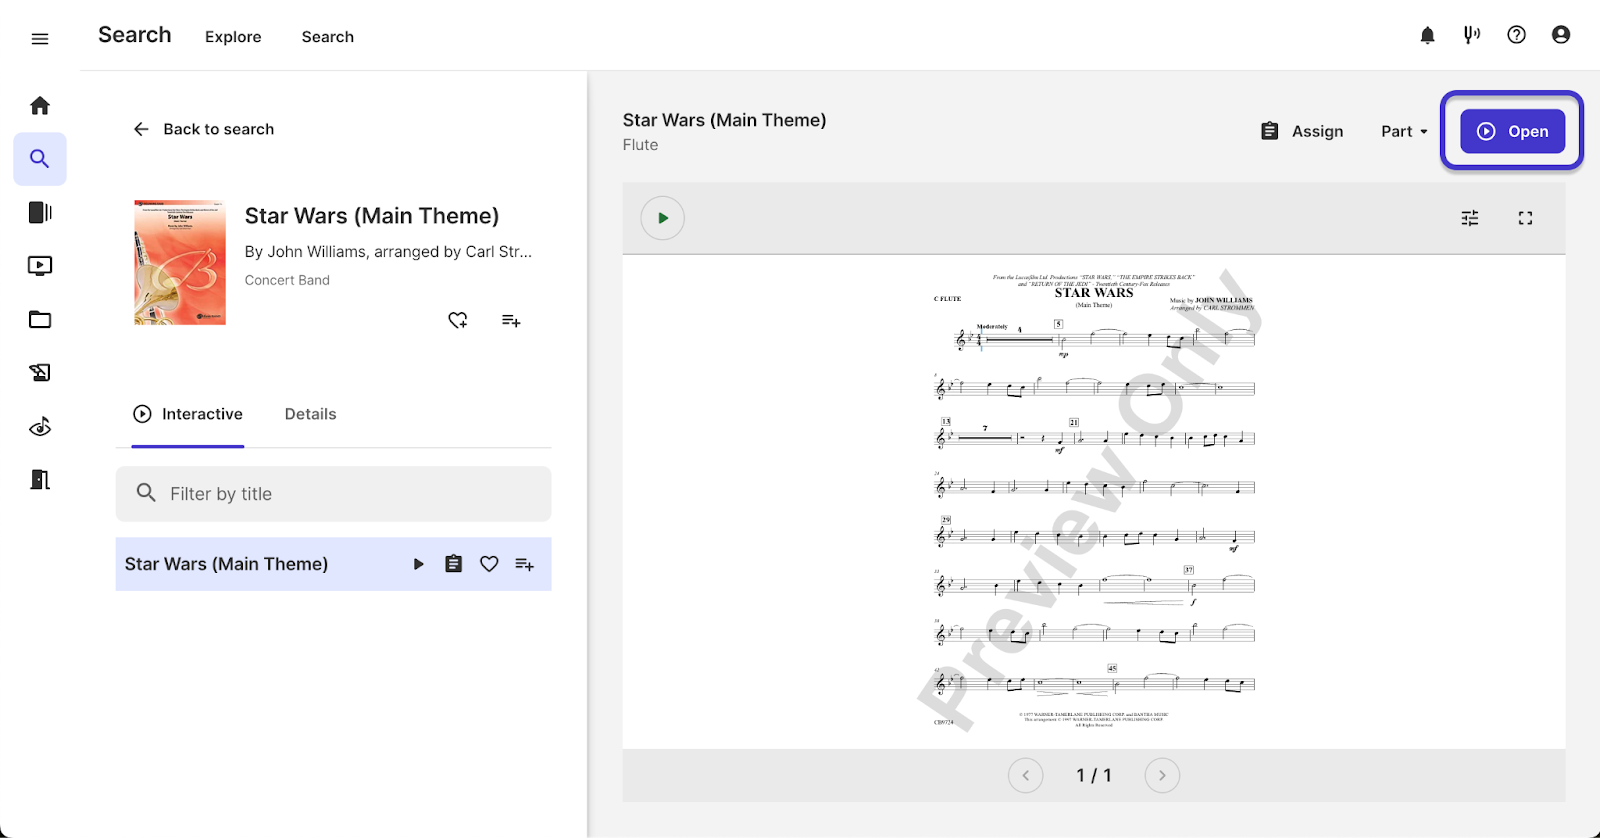Open the eye-shaped sidebar icon
The image size is (1600, 838).
40,427
